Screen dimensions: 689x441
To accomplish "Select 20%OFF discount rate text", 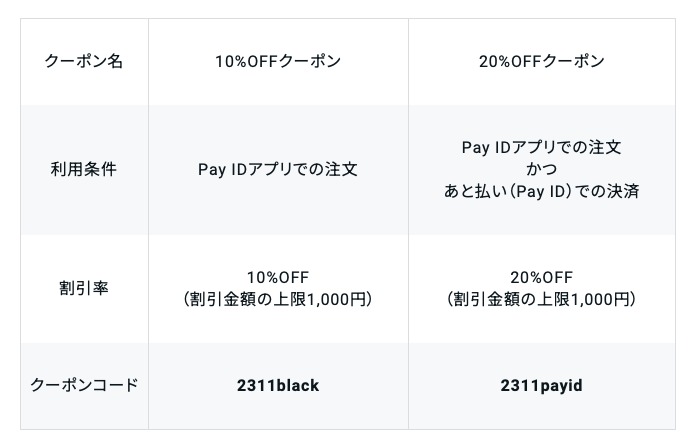I will [x=541, y=277].
